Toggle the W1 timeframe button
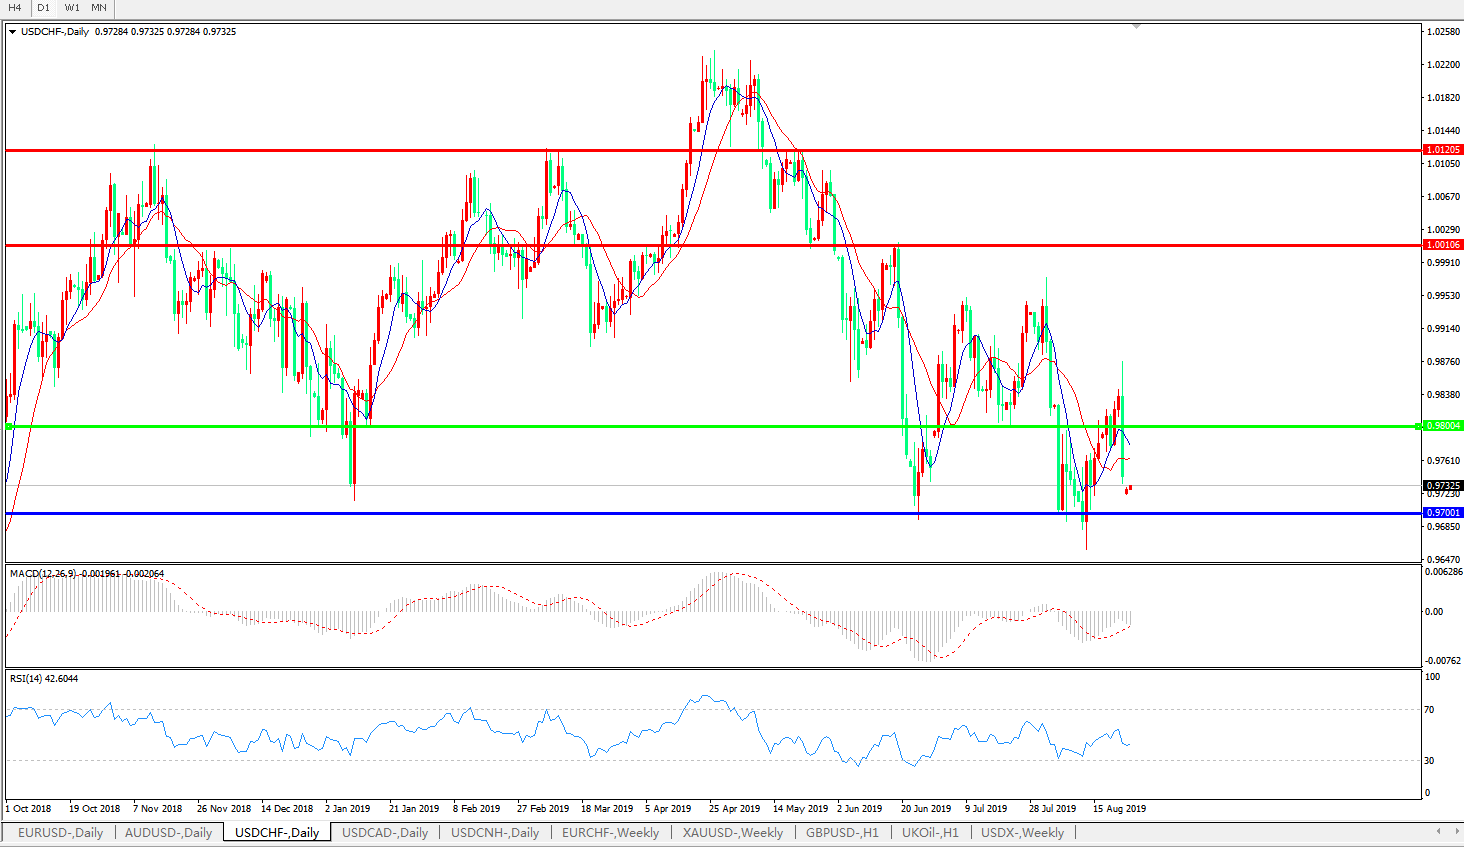1464x847 pixels. click(x=72, y=8)
